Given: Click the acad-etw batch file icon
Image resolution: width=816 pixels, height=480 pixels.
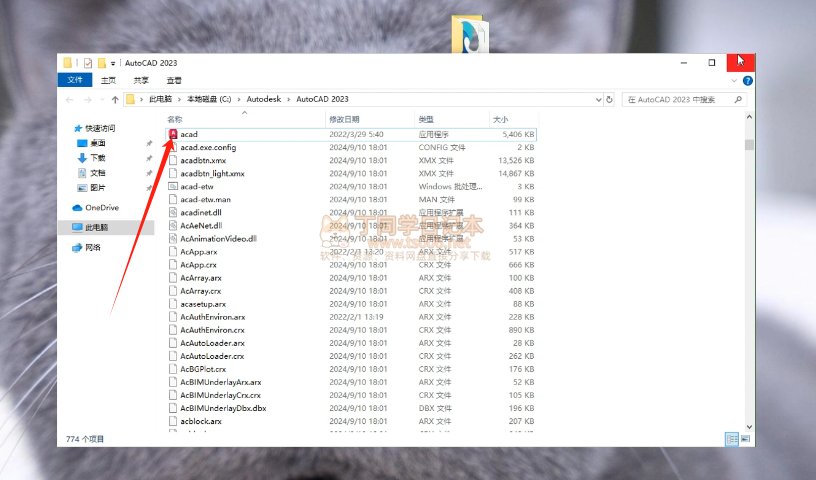Looking at the screenshot, I should click(x=173, y=186).
